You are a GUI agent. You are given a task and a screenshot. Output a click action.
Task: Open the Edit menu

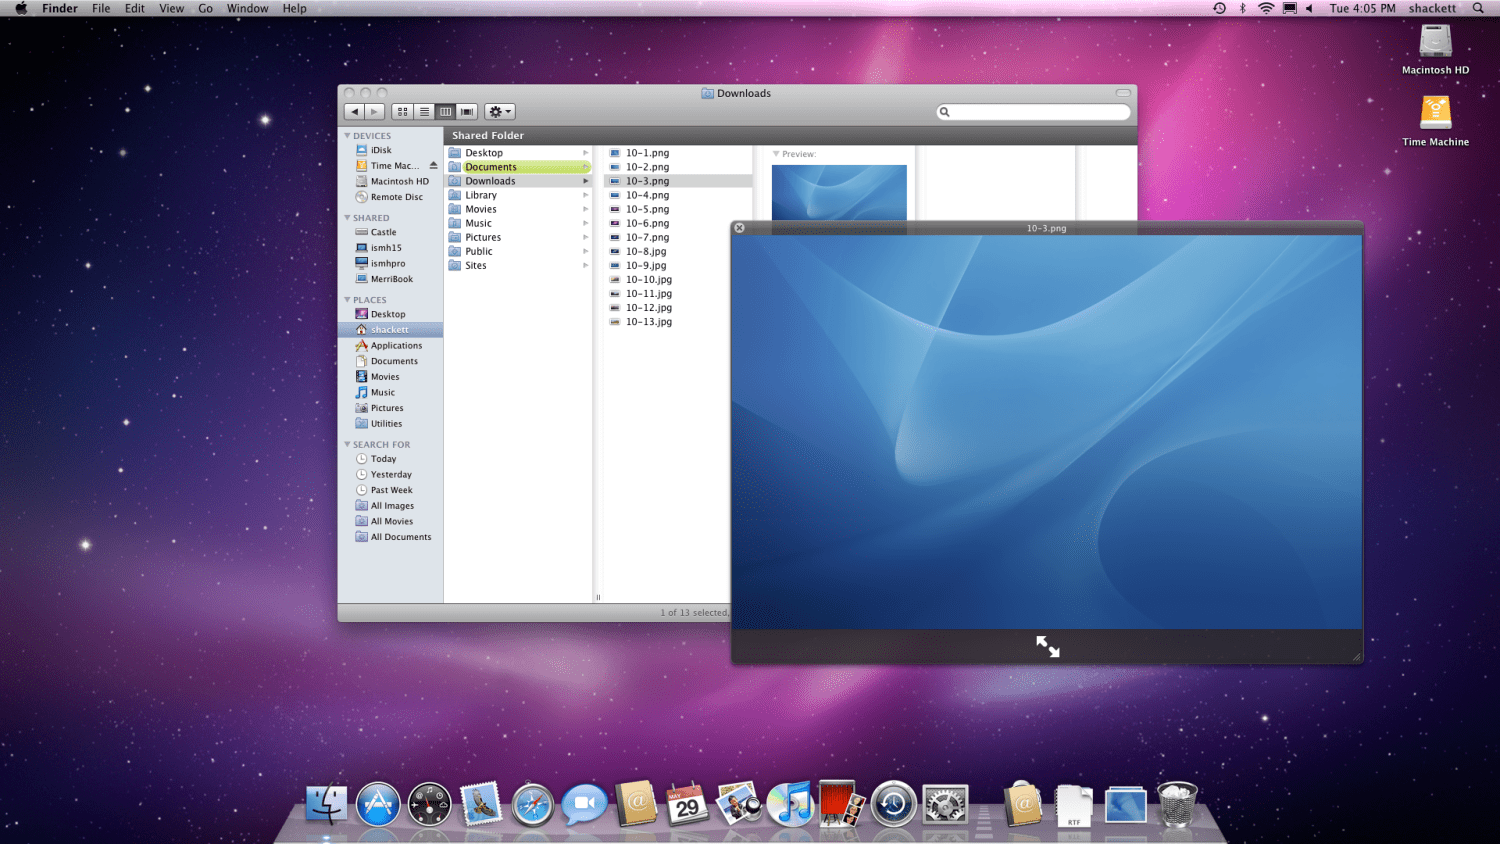click(x=135, y=8)
